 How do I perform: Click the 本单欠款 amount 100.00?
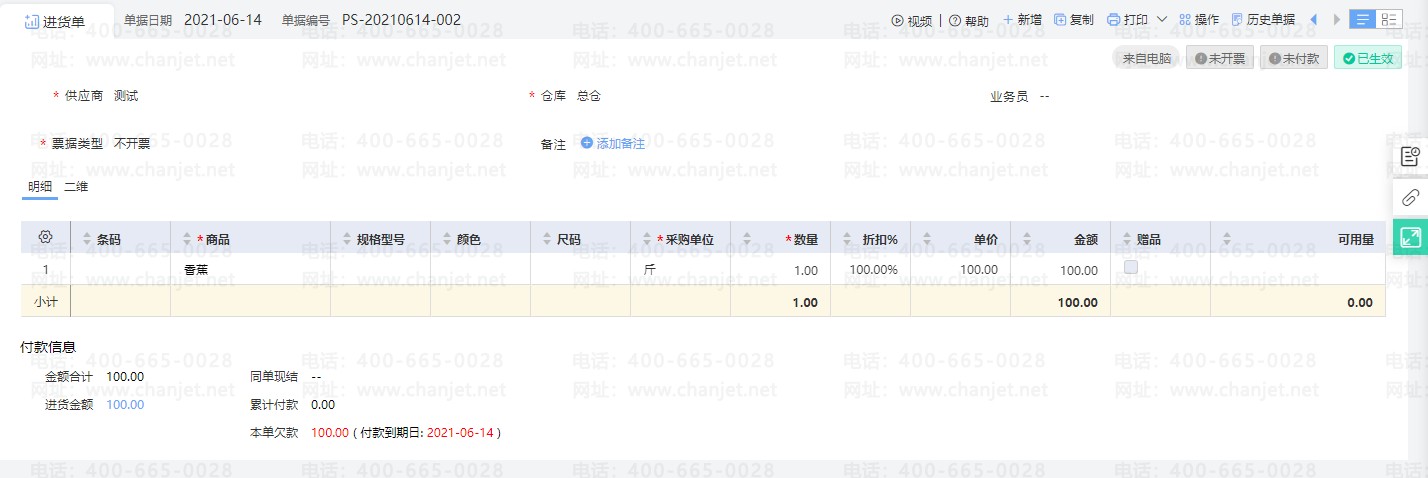(x=330, y=433)
